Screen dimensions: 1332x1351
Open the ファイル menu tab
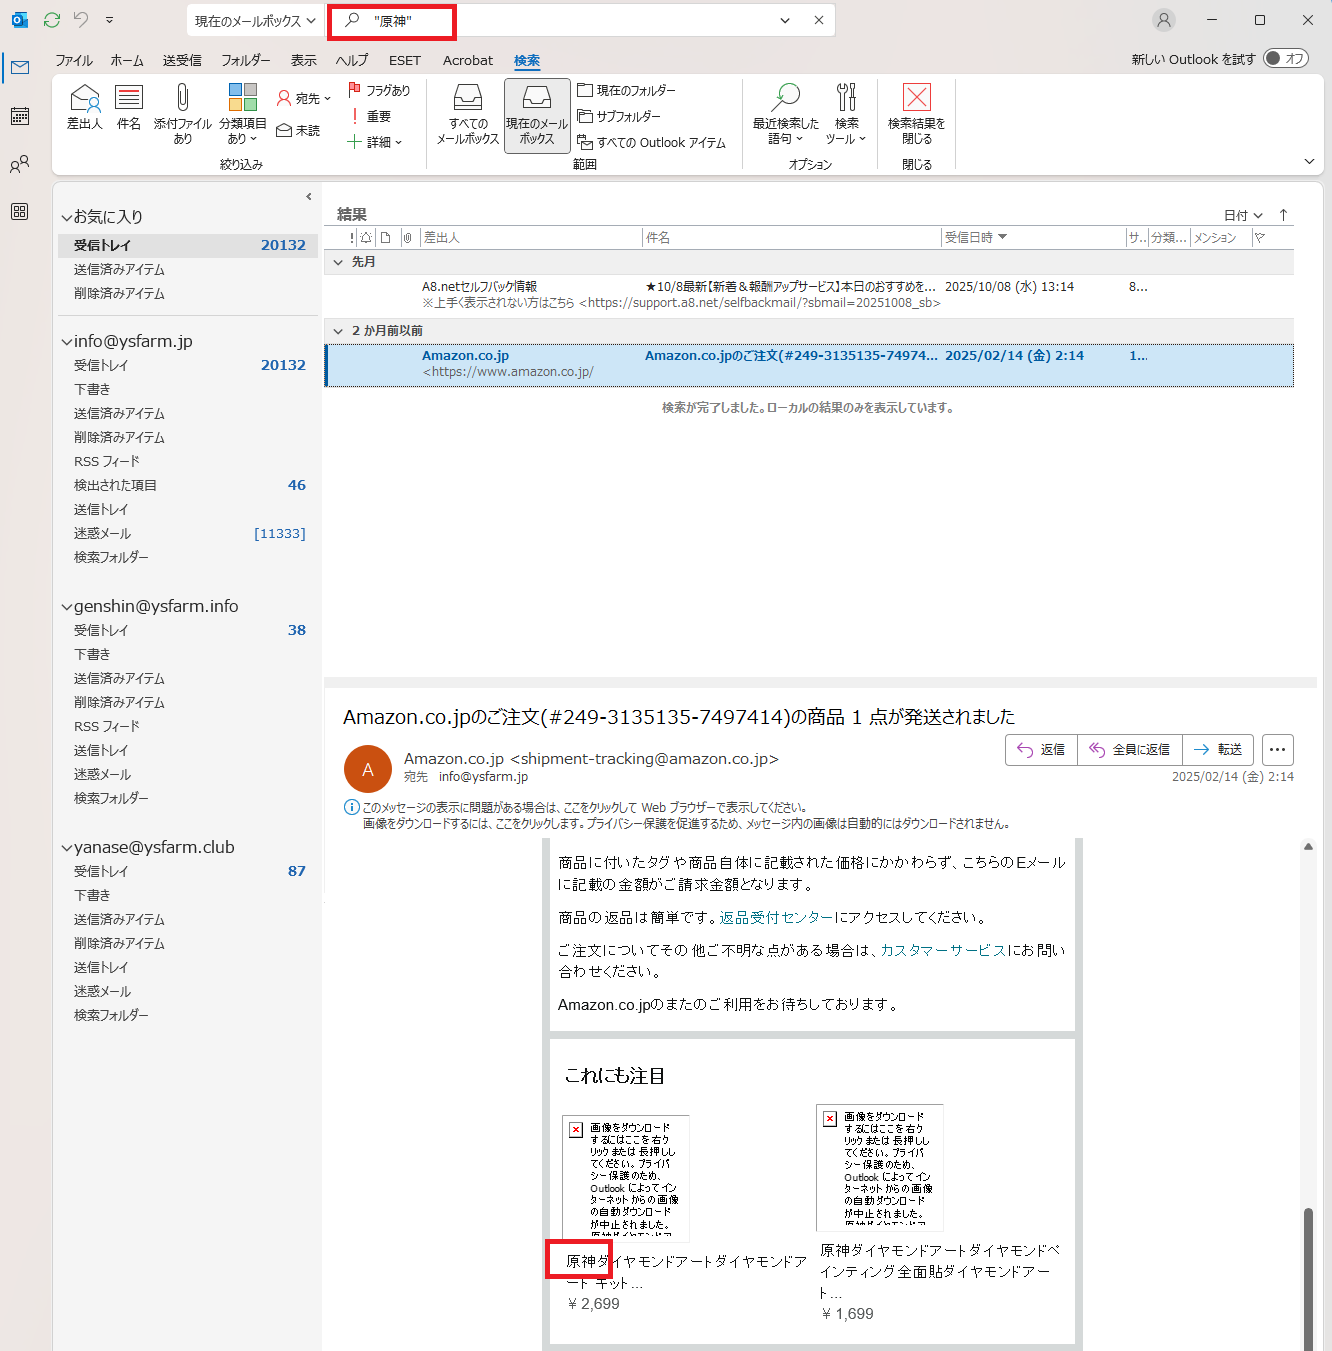pos(73,60)
